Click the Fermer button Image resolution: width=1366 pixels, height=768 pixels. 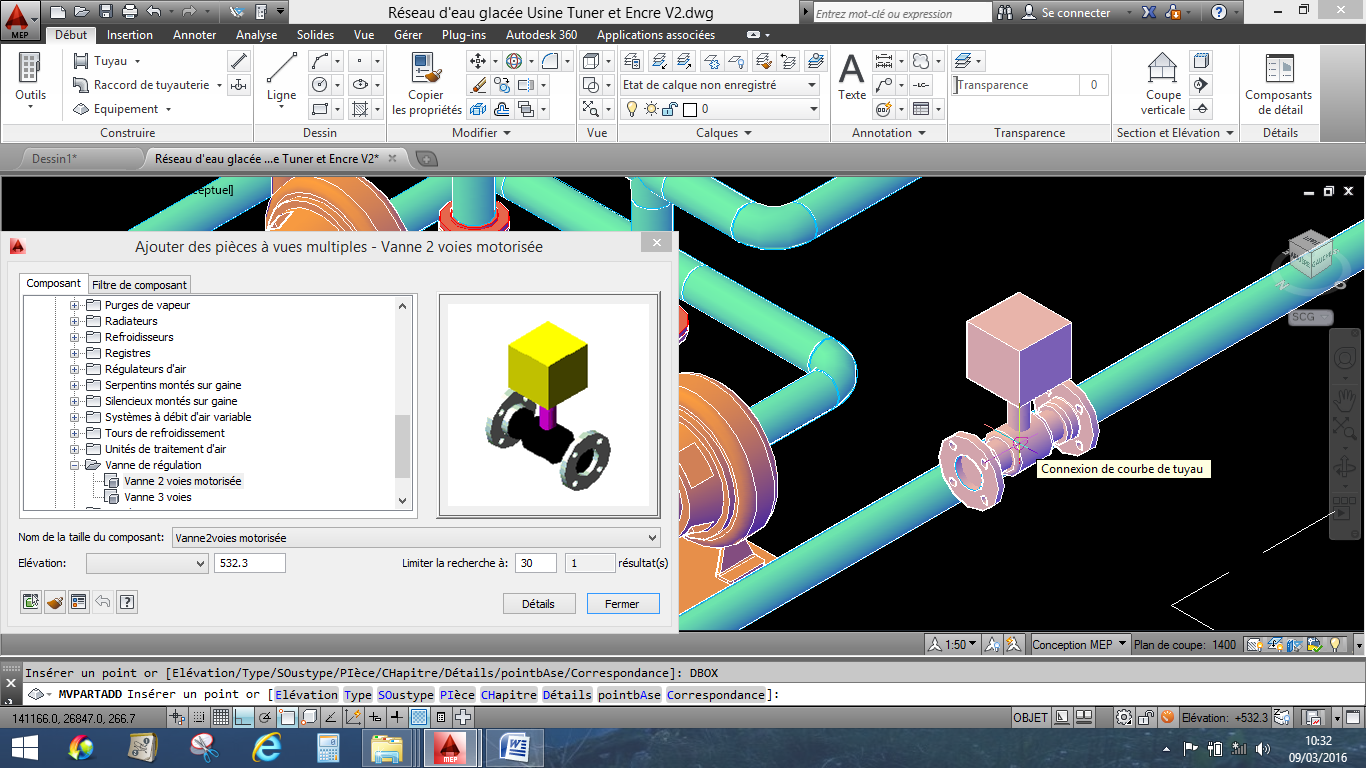(622, 604)
